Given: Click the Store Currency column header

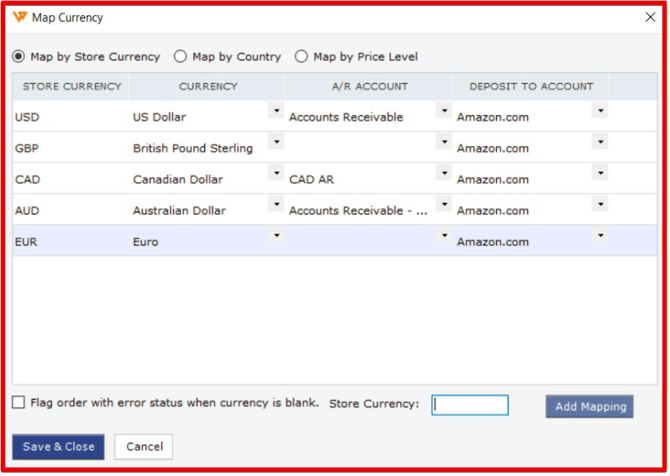Looking at the screenshot, I should pyautogui.click(x=71, y=87).
